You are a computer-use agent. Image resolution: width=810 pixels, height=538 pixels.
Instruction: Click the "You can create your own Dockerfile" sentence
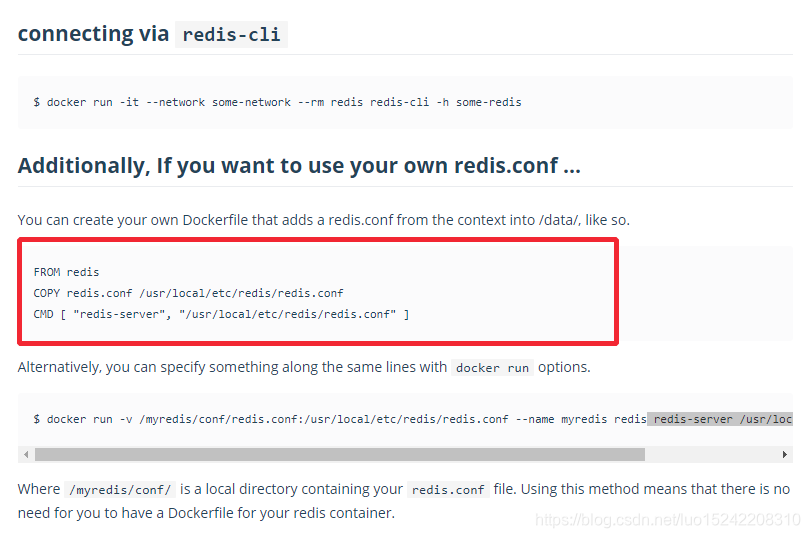click(x=324, y=220)
